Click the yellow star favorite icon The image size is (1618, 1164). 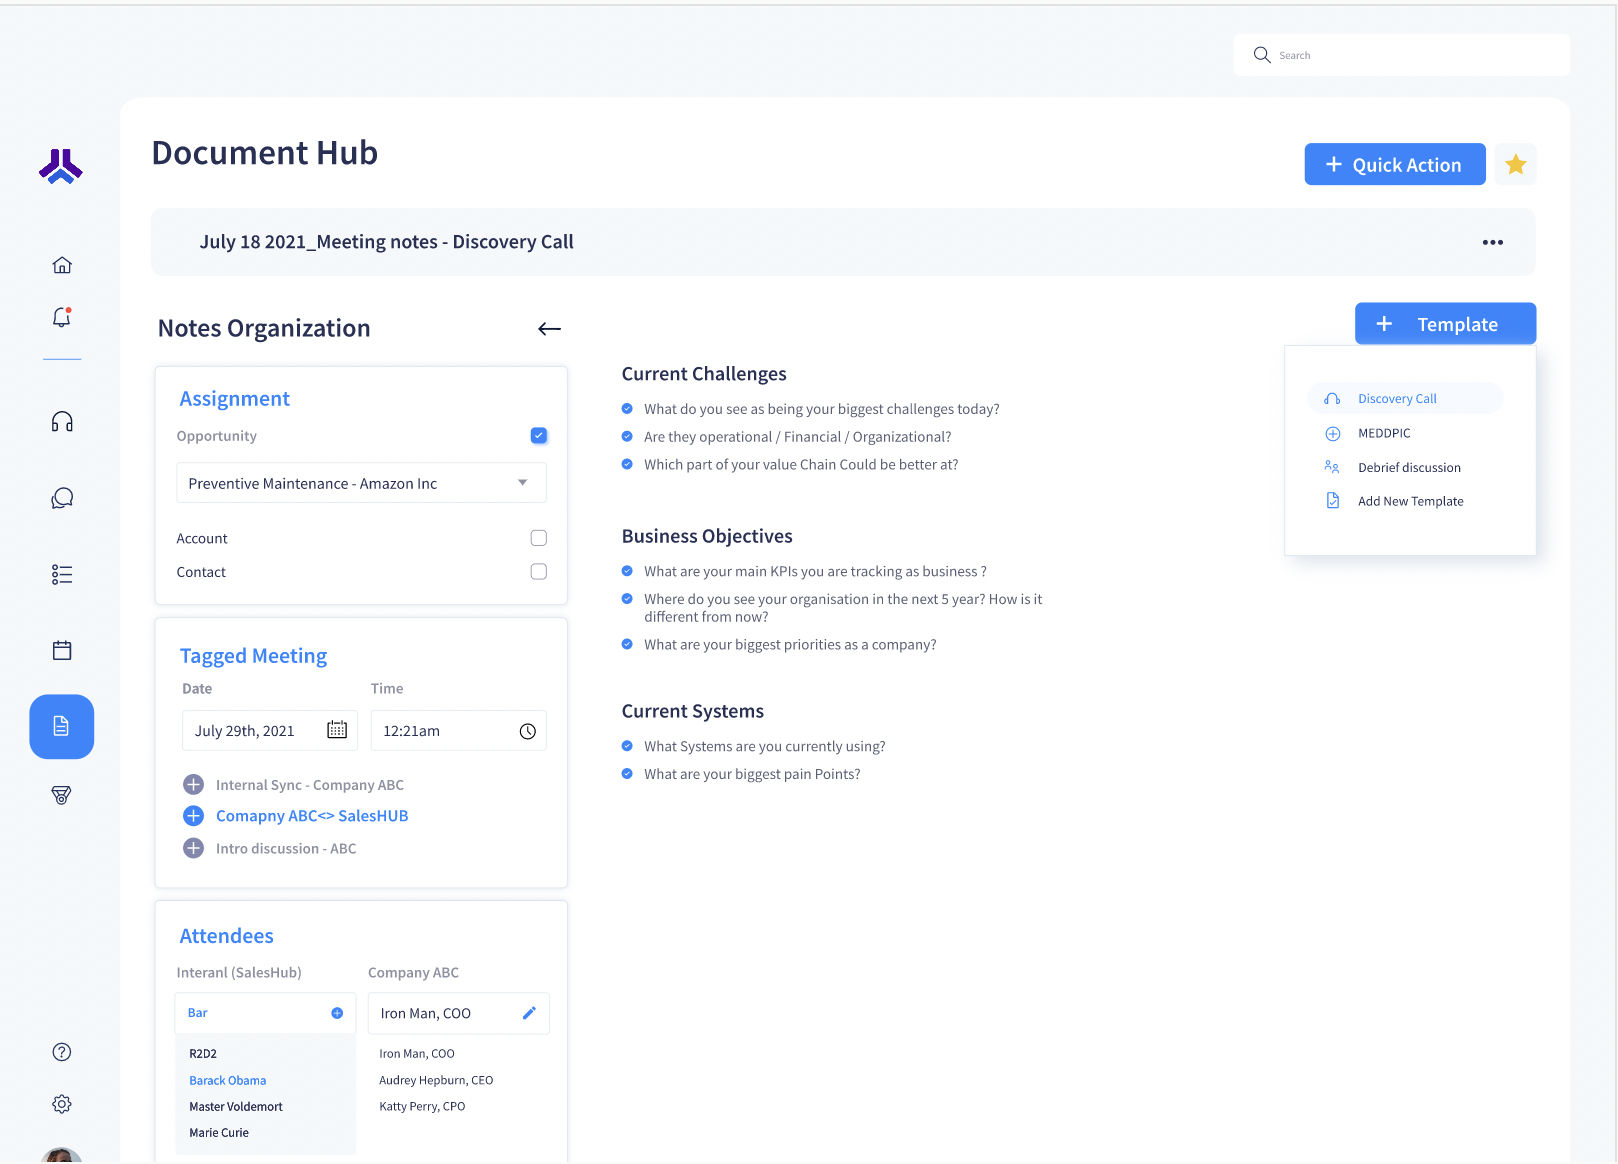pyautogui.click(x=1515, y=163)
